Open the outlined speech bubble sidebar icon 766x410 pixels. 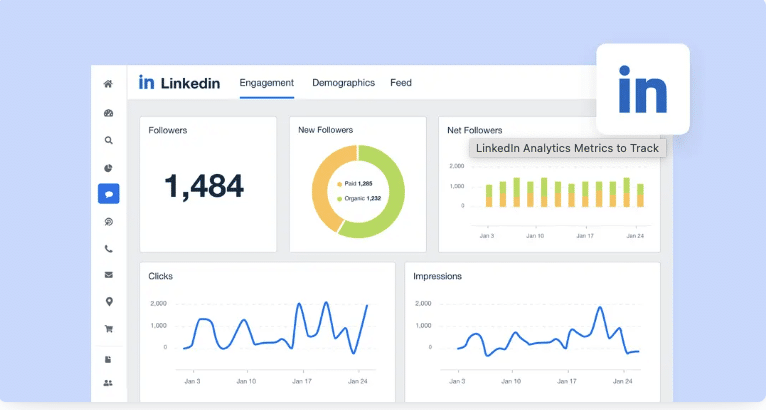pyautogui.click(x=108, y=222)
